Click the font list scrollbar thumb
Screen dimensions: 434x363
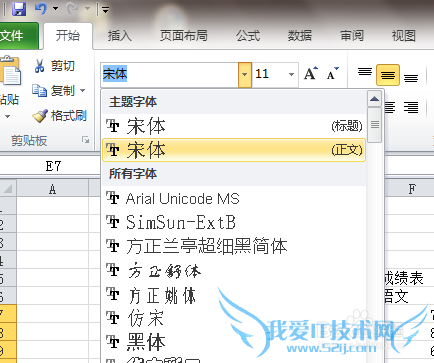tap(375, 125)
